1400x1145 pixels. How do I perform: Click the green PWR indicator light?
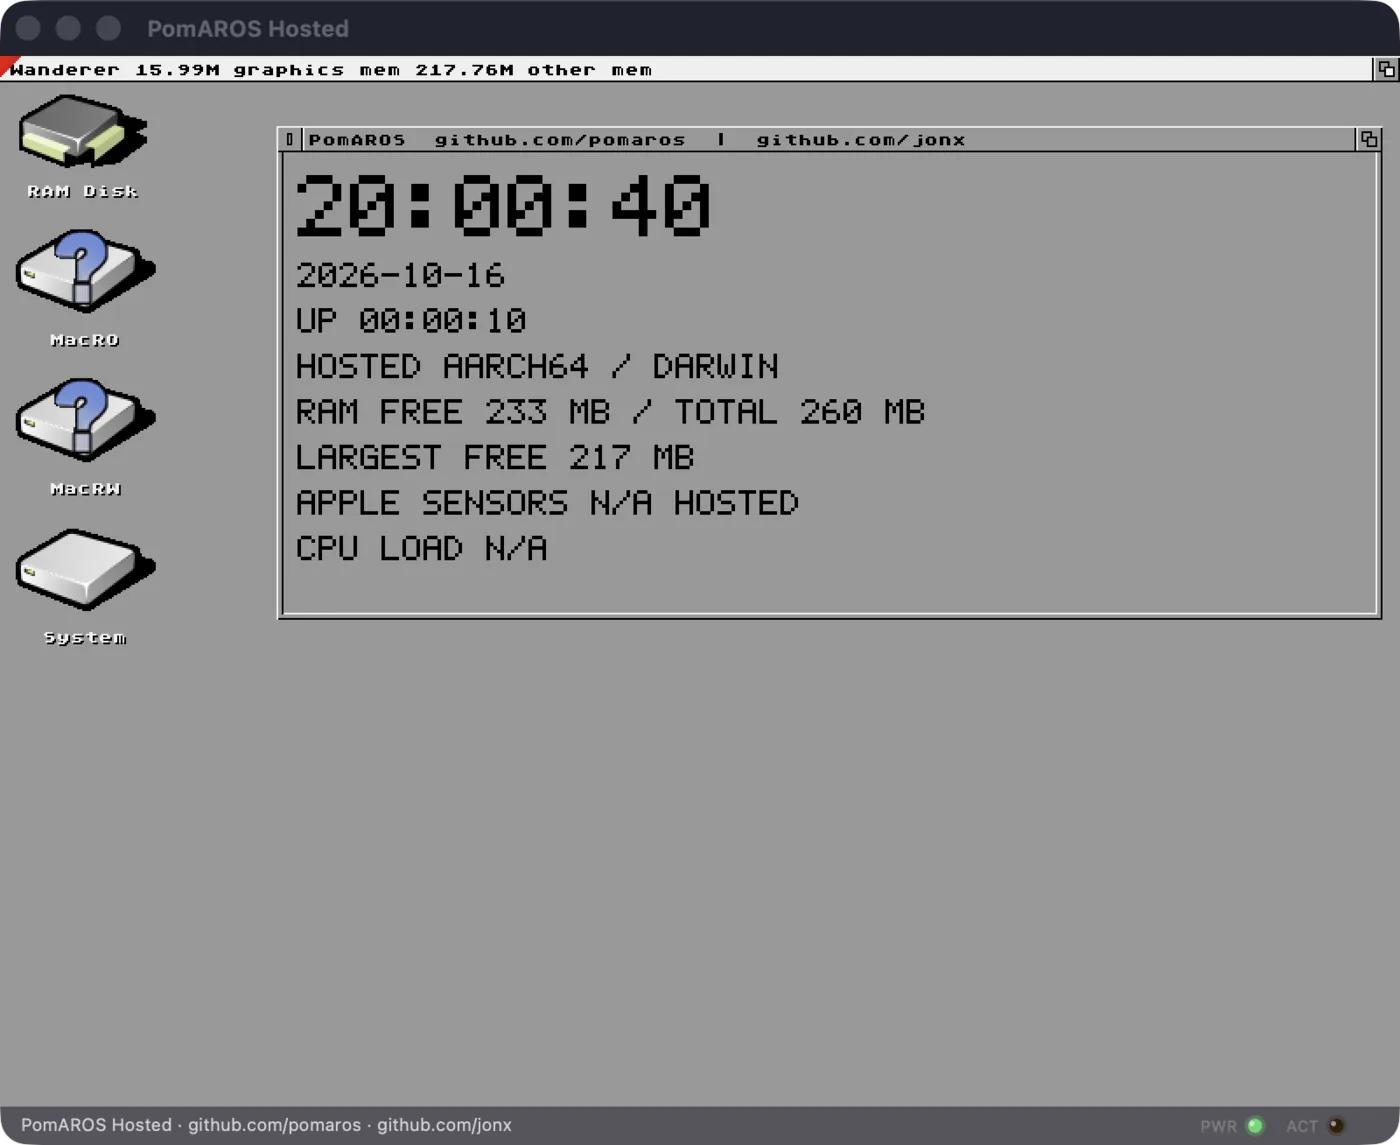1255,1126
